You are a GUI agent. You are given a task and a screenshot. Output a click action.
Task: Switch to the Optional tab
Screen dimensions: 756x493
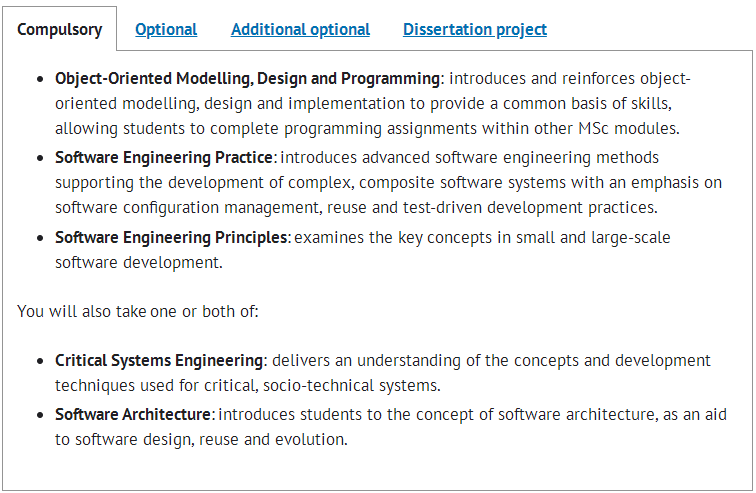pyautogui.click(x=166, y=29)
